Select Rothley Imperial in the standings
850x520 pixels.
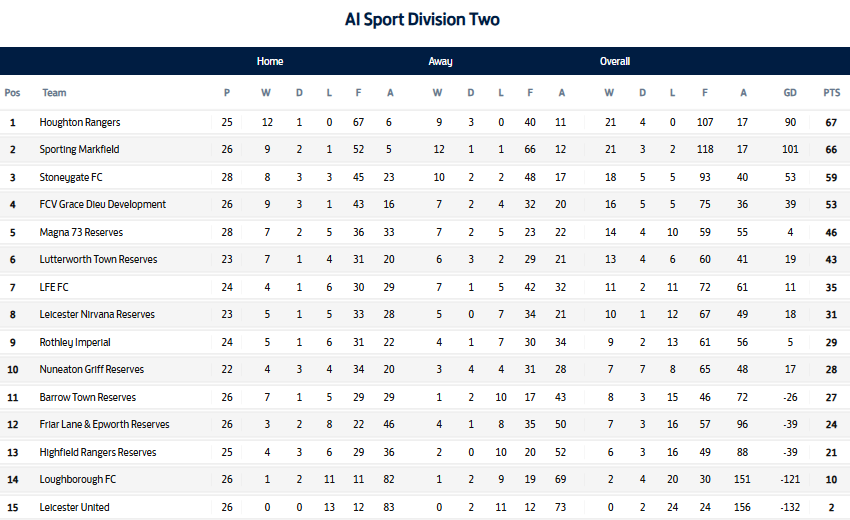(75, 342)
